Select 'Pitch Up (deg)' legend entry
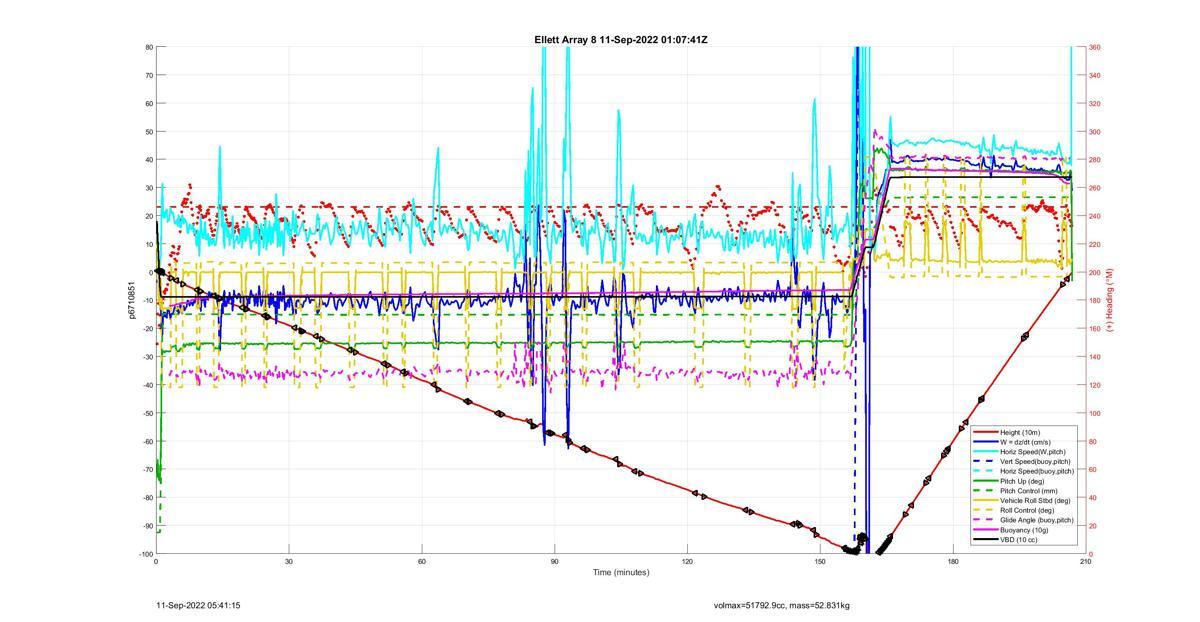1200x622 pixels. pos(1022,481)
